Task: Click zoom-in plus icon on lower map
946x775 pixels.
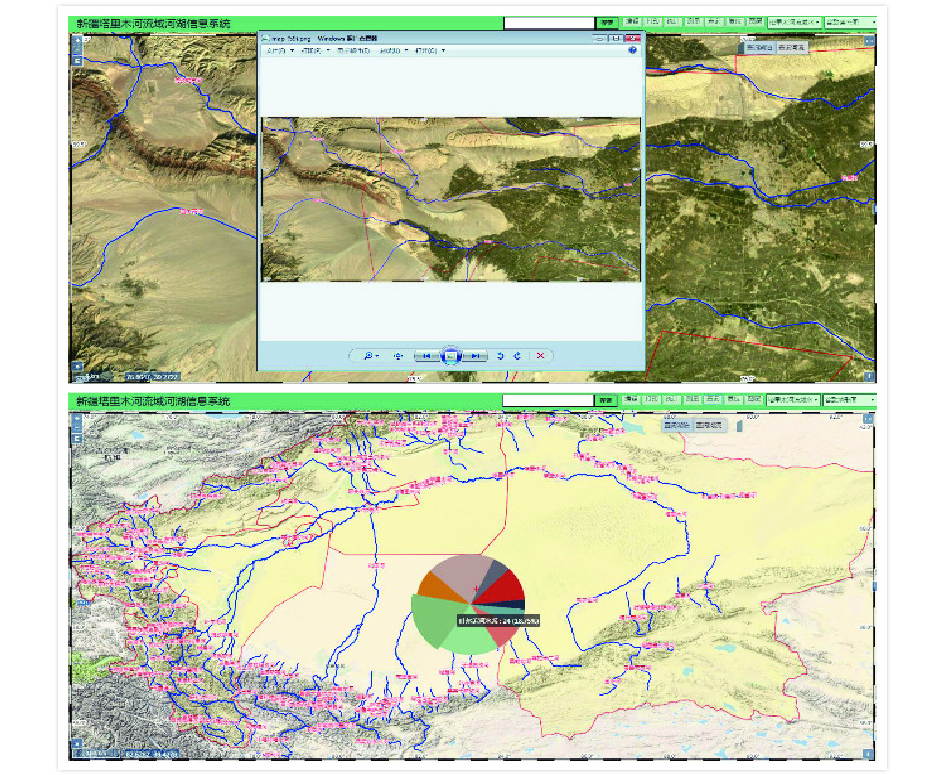Action: pos(77,418)
